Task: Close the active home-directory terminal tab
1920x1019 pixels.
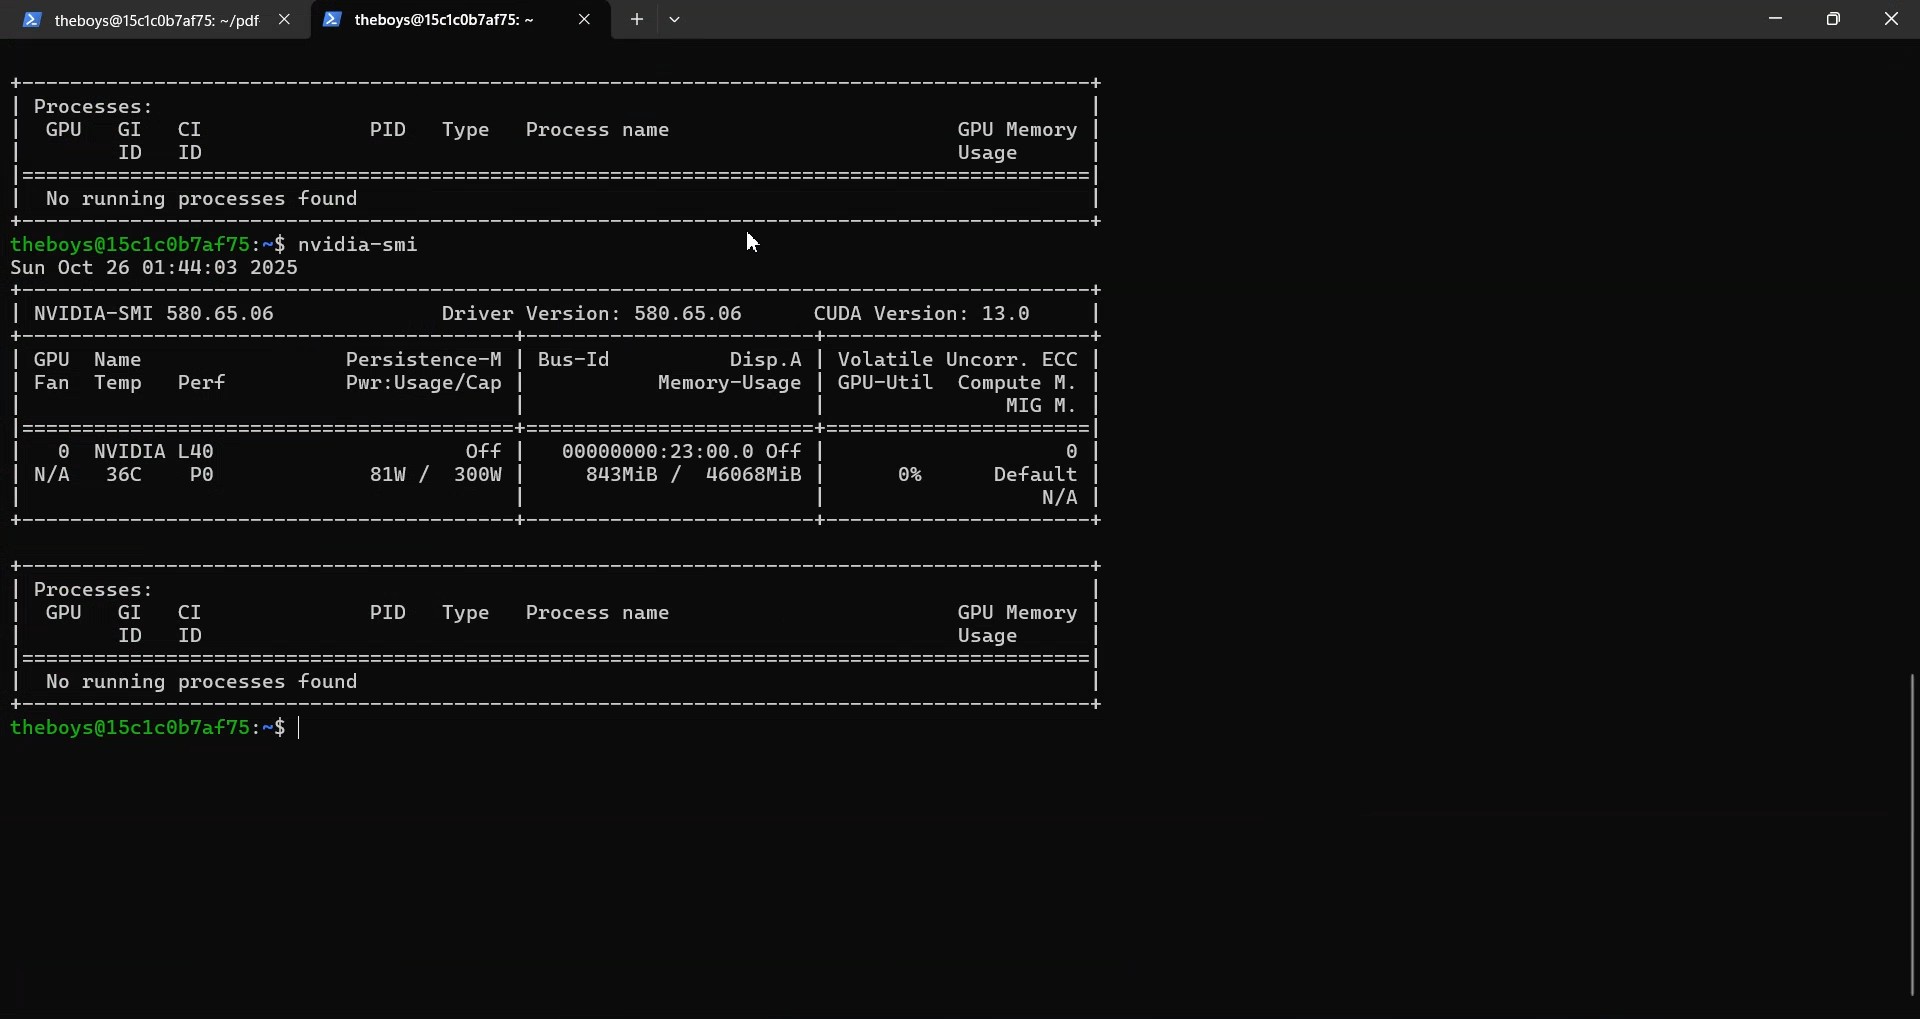Action: point(585,20)
